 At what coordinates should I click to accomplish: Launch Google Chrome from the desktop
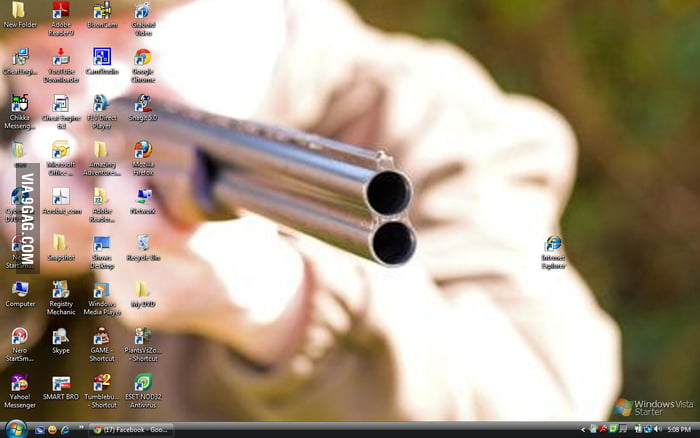(x=143, y=57)
